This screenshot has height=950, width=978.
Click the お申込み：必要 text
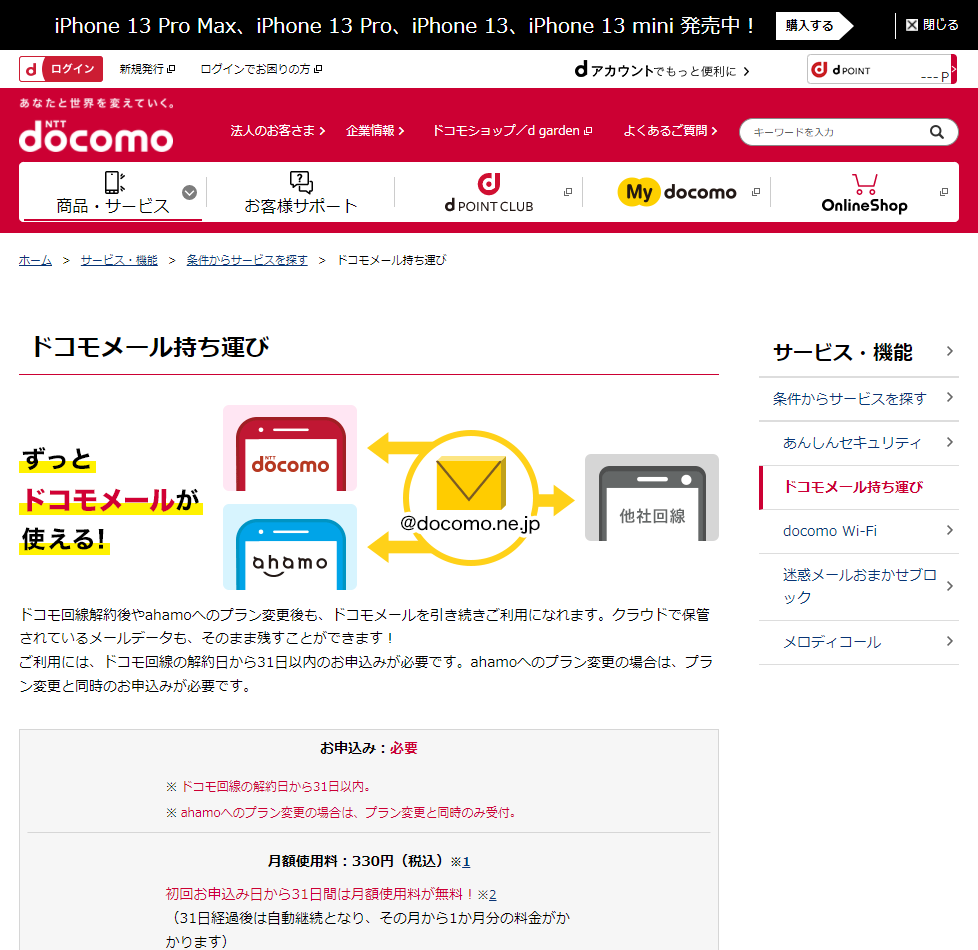pyautogui.click(x=369, y=748)
